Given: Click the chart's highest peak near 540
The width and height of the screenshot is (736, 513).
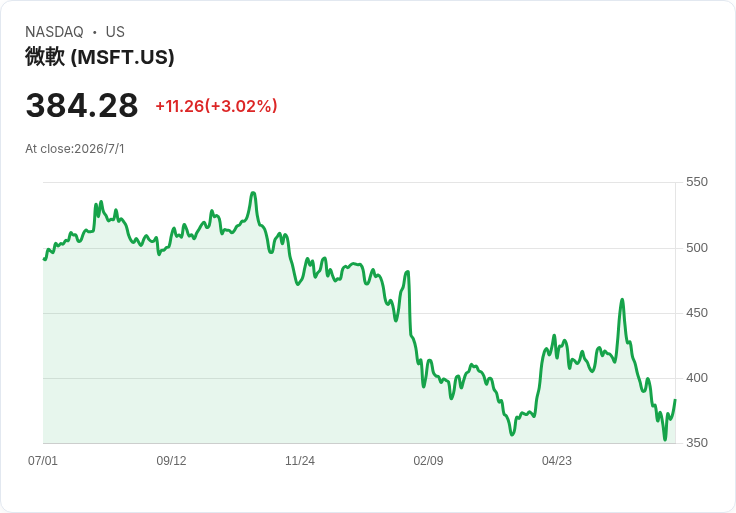Looking at the screenshot, I should [x=253, y=192].
